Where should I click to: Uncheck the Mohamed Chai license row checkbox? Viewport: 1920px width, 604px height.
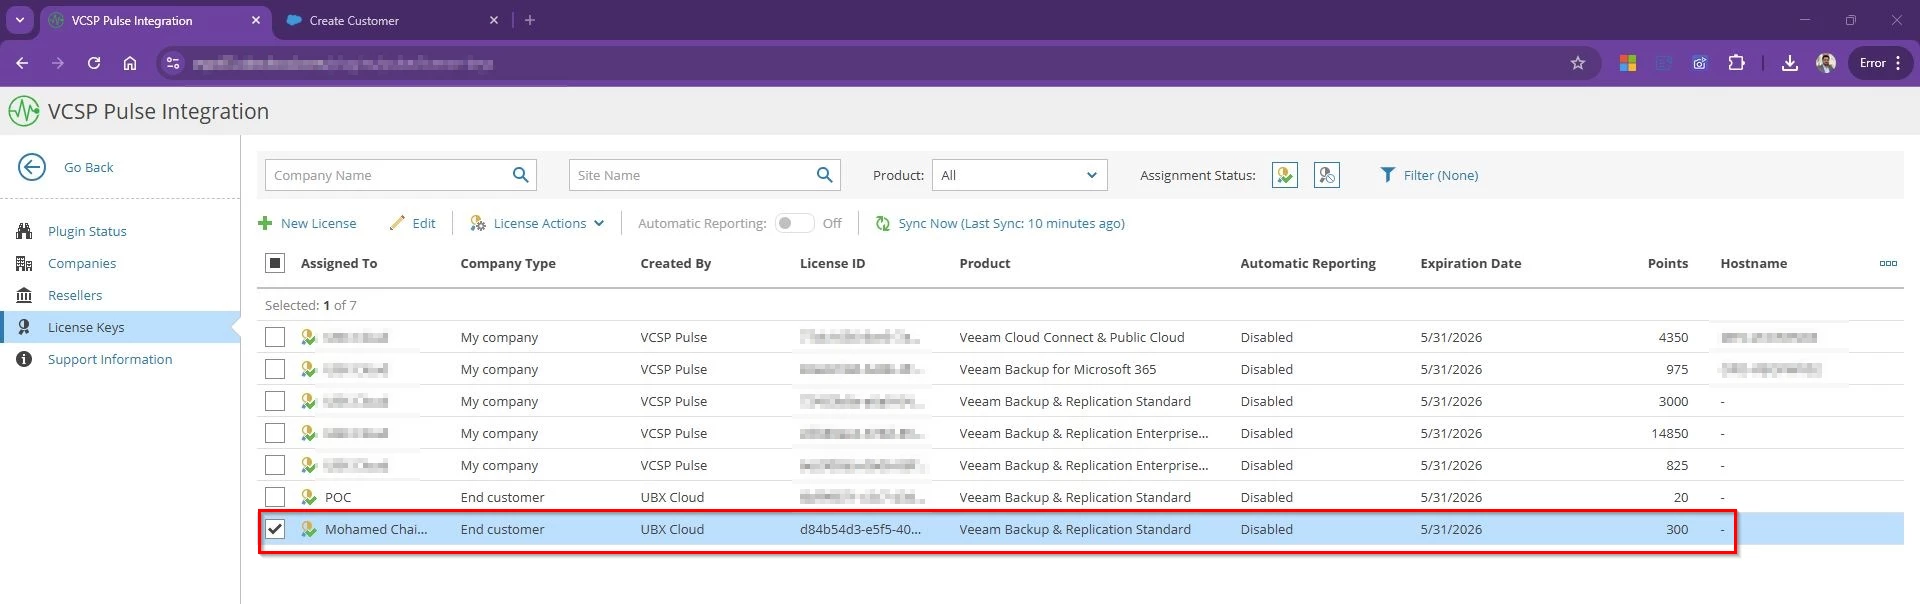coord(275,529)
